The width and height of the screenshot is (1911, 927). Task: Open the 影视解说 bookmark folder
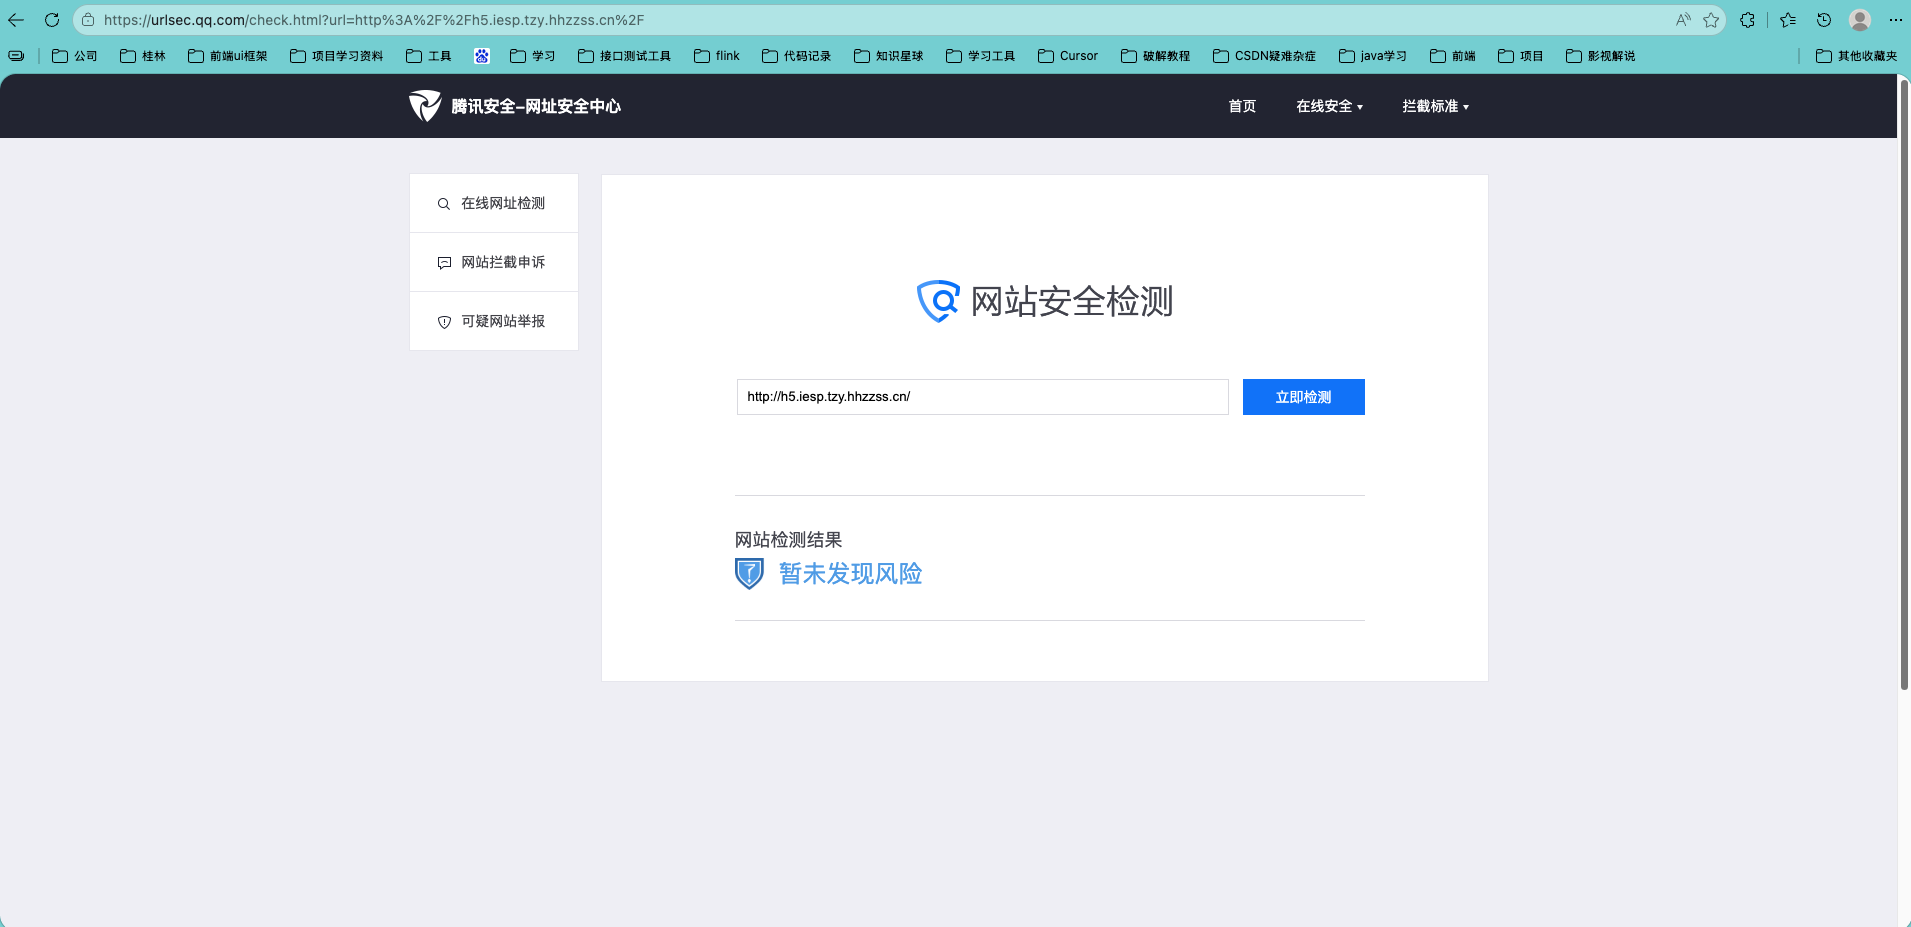[1601, 56]
